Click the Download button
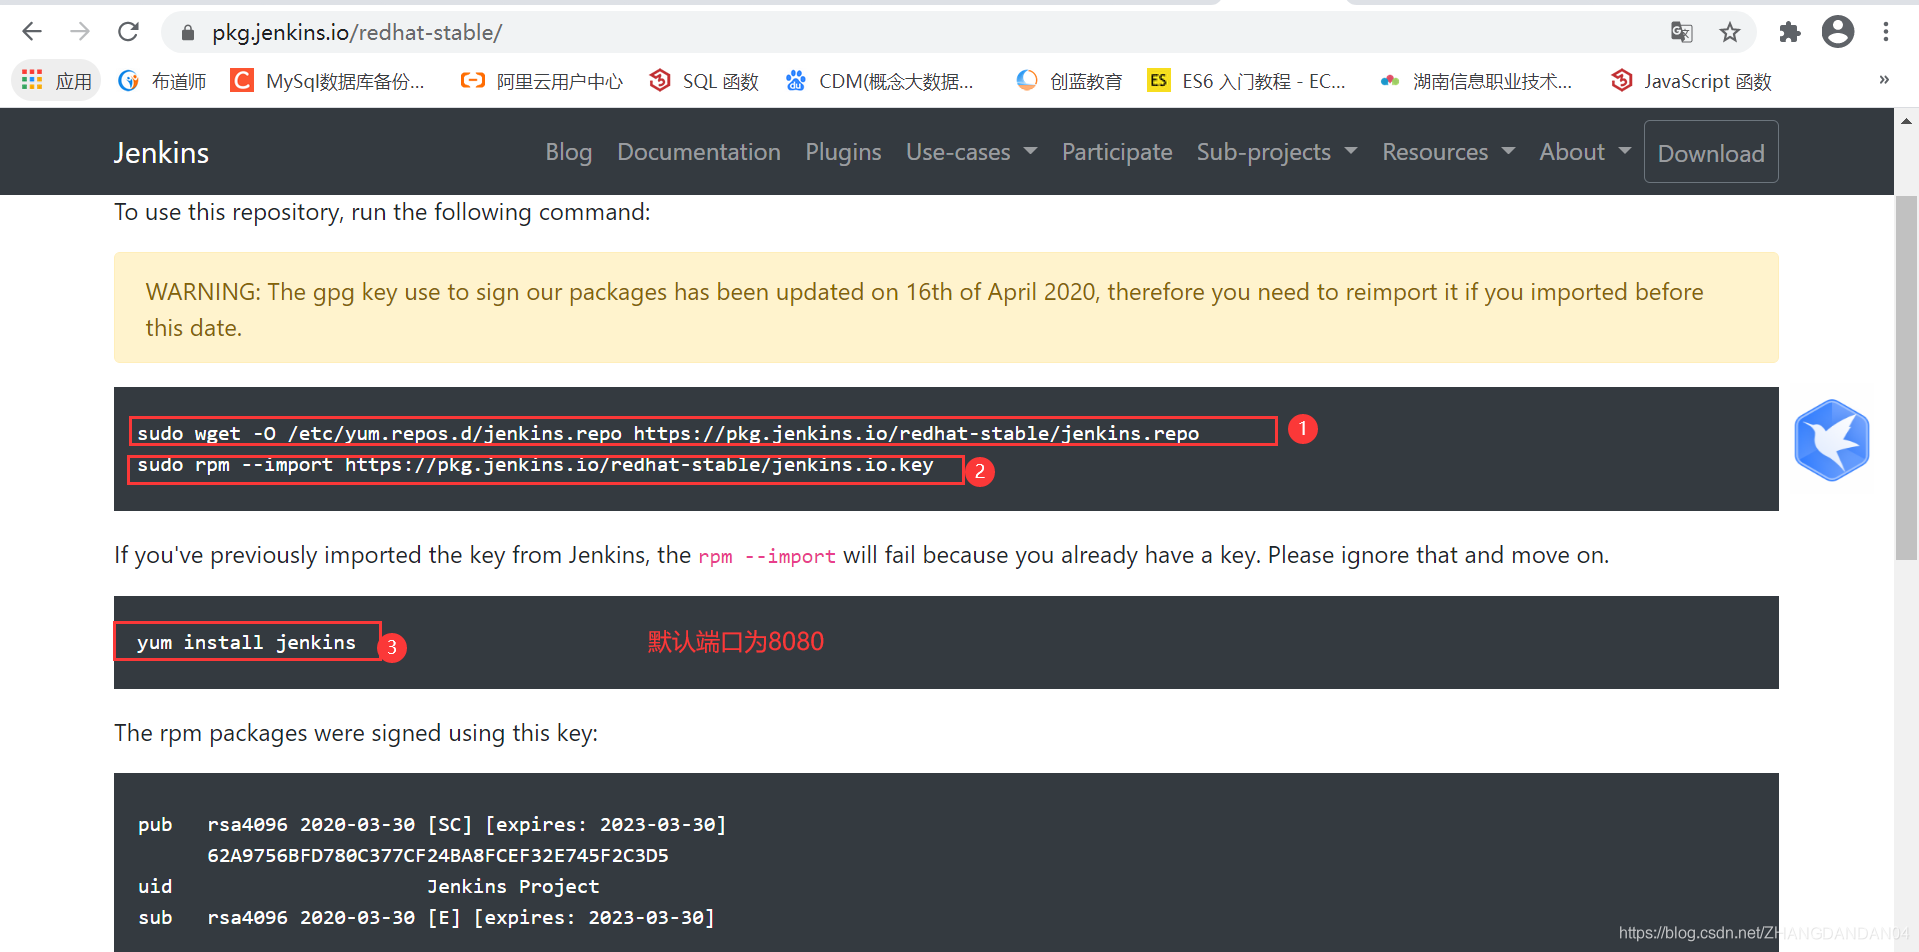The height and width of the screenshot is (952, 1919). click(x=1711, y=152)
